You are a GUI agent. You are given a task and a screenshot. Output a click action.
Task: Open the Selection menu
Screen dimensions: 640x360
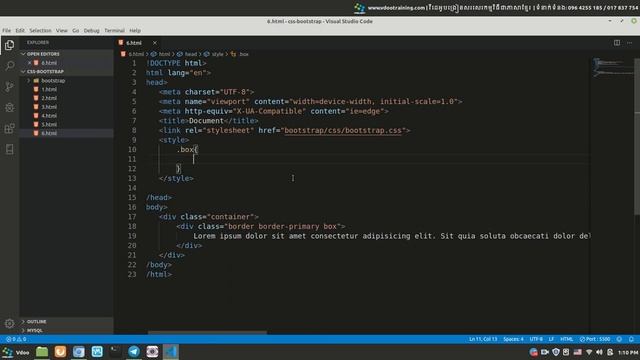point(40,31)
